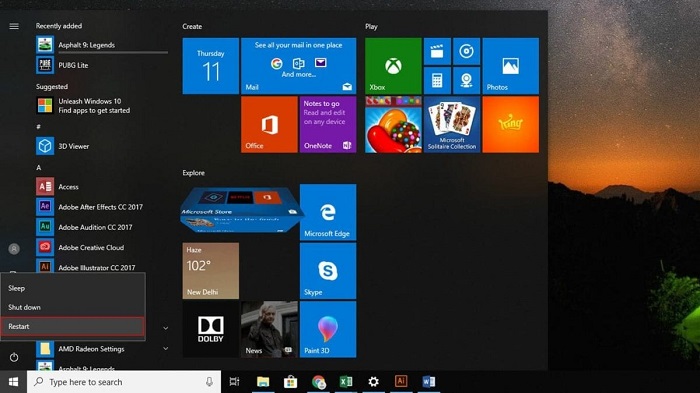Image resolution: width=700 pixels, height=393 pixels.
Task: Click the Create group heading
Action: pos(192,26)
